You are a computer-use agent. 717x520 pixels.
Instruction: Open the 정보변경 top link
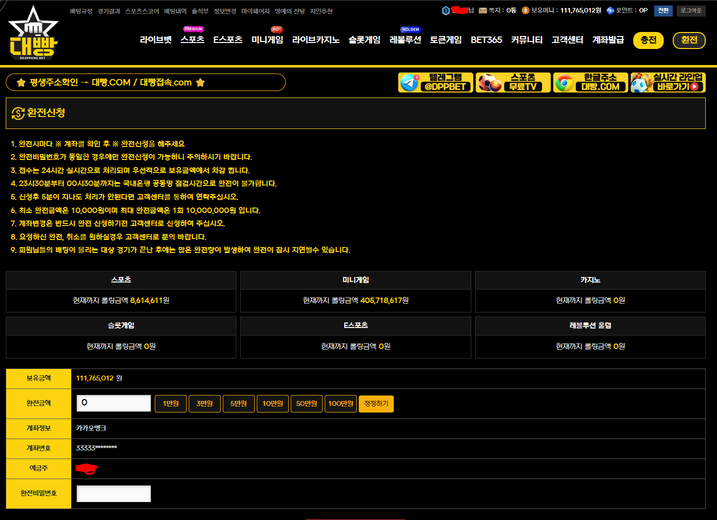225,11
